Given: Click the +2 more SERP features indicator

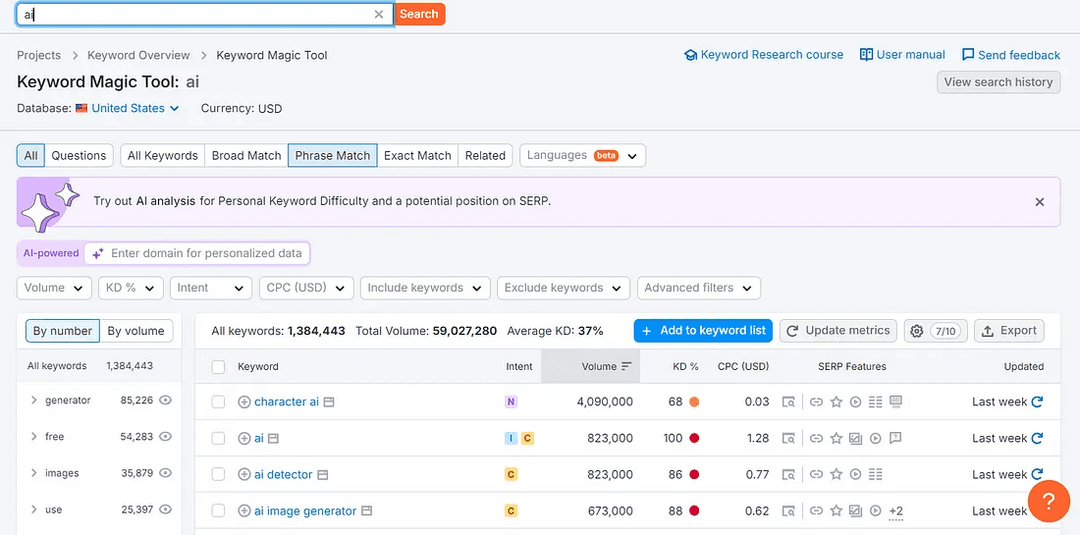Looking at the screenshot, I should [896, 511].
